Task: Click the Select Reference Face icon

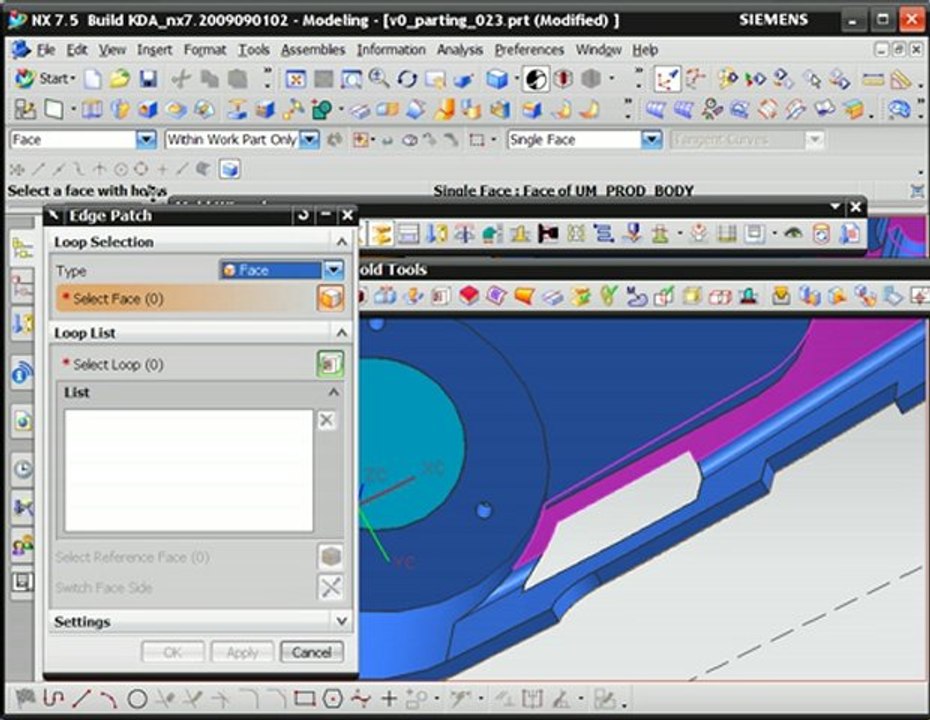Action: pyautogui.click(x=330, y=556)
